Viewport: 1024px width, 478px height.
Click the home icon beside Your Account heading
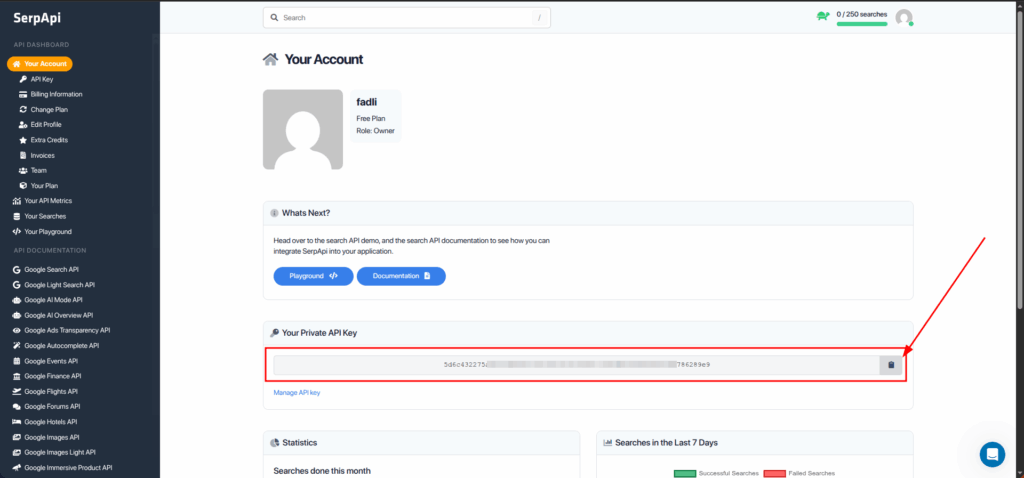click(270, 59)
